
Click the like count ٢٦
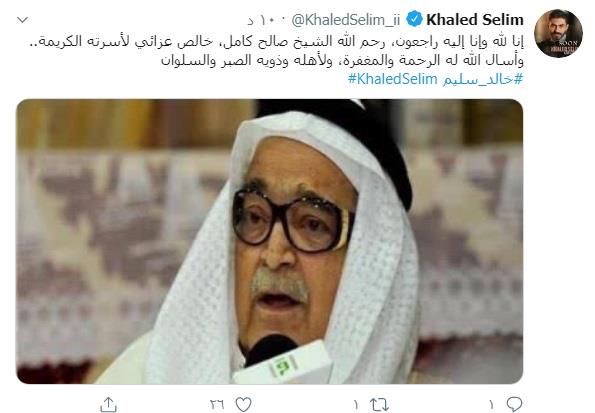(217, 405)
